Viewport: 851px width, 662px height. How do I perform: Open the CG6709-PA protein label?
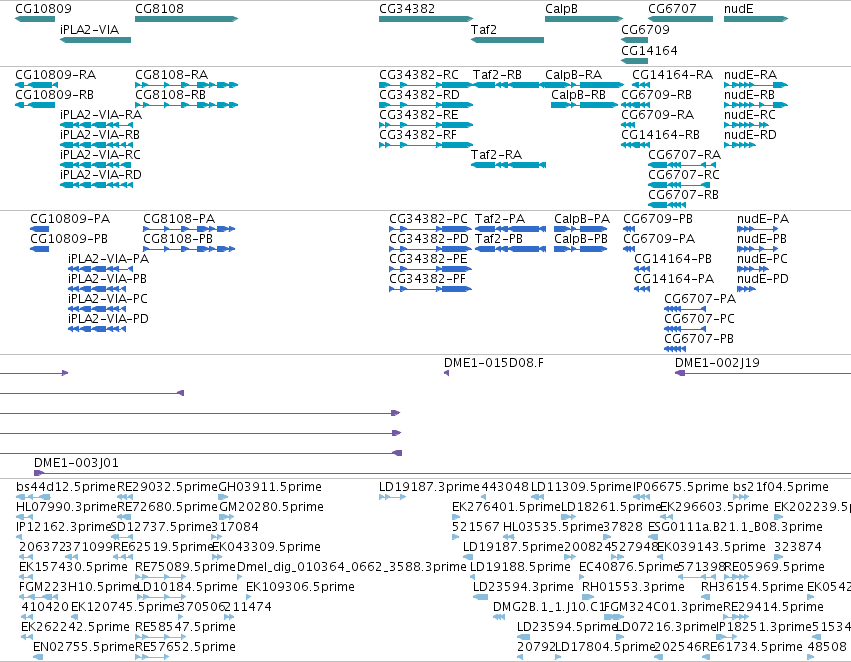[659, 239]
